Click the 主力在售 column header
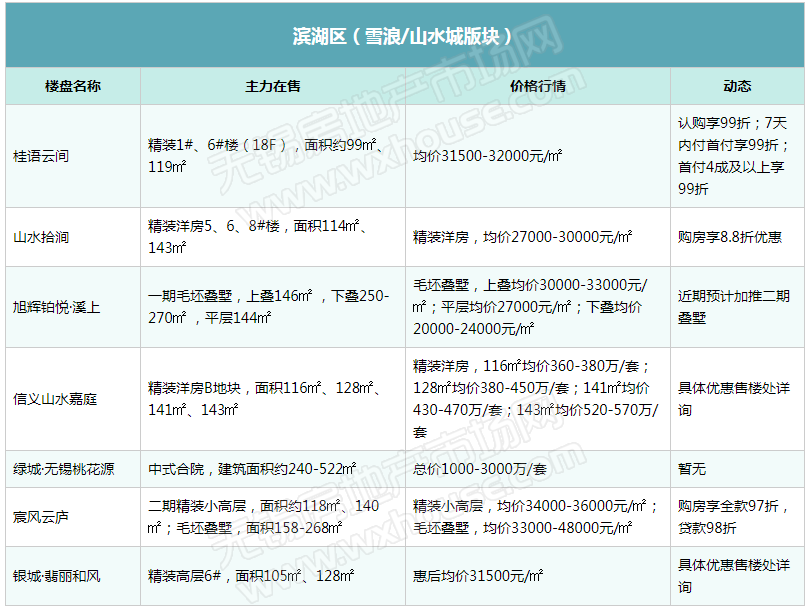This screenshot has width=808, height=609. click(x=272, y=86)
